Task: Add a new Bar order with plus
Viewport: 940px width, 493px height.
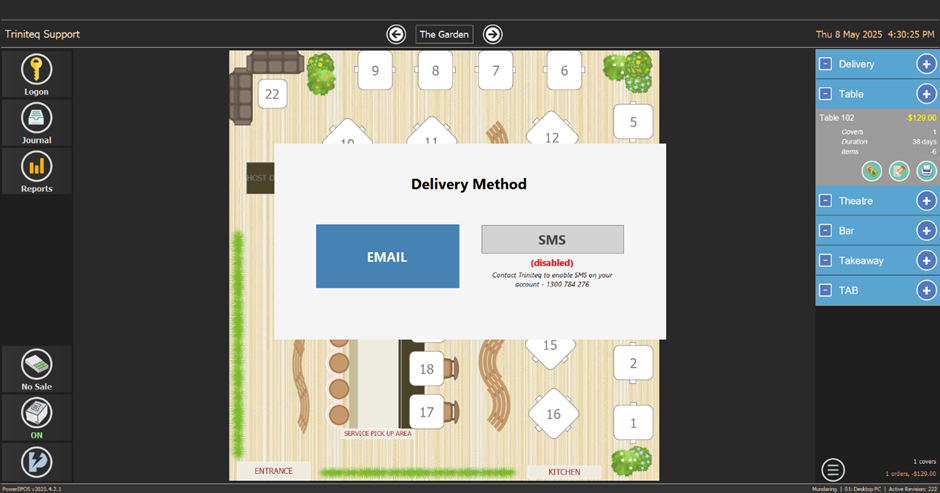Action: point(926,230)
